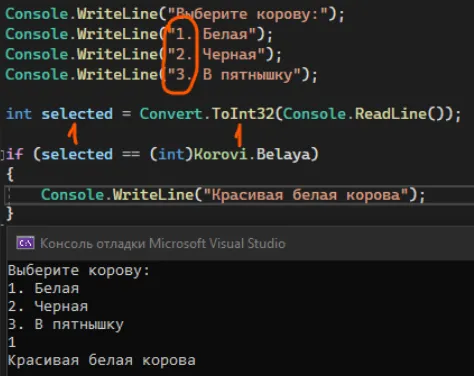Image resolution: width=474 pixels, height=376 pixels.
Task: Click console output line '3. В пятнышку'
Action: pos(66,324)
